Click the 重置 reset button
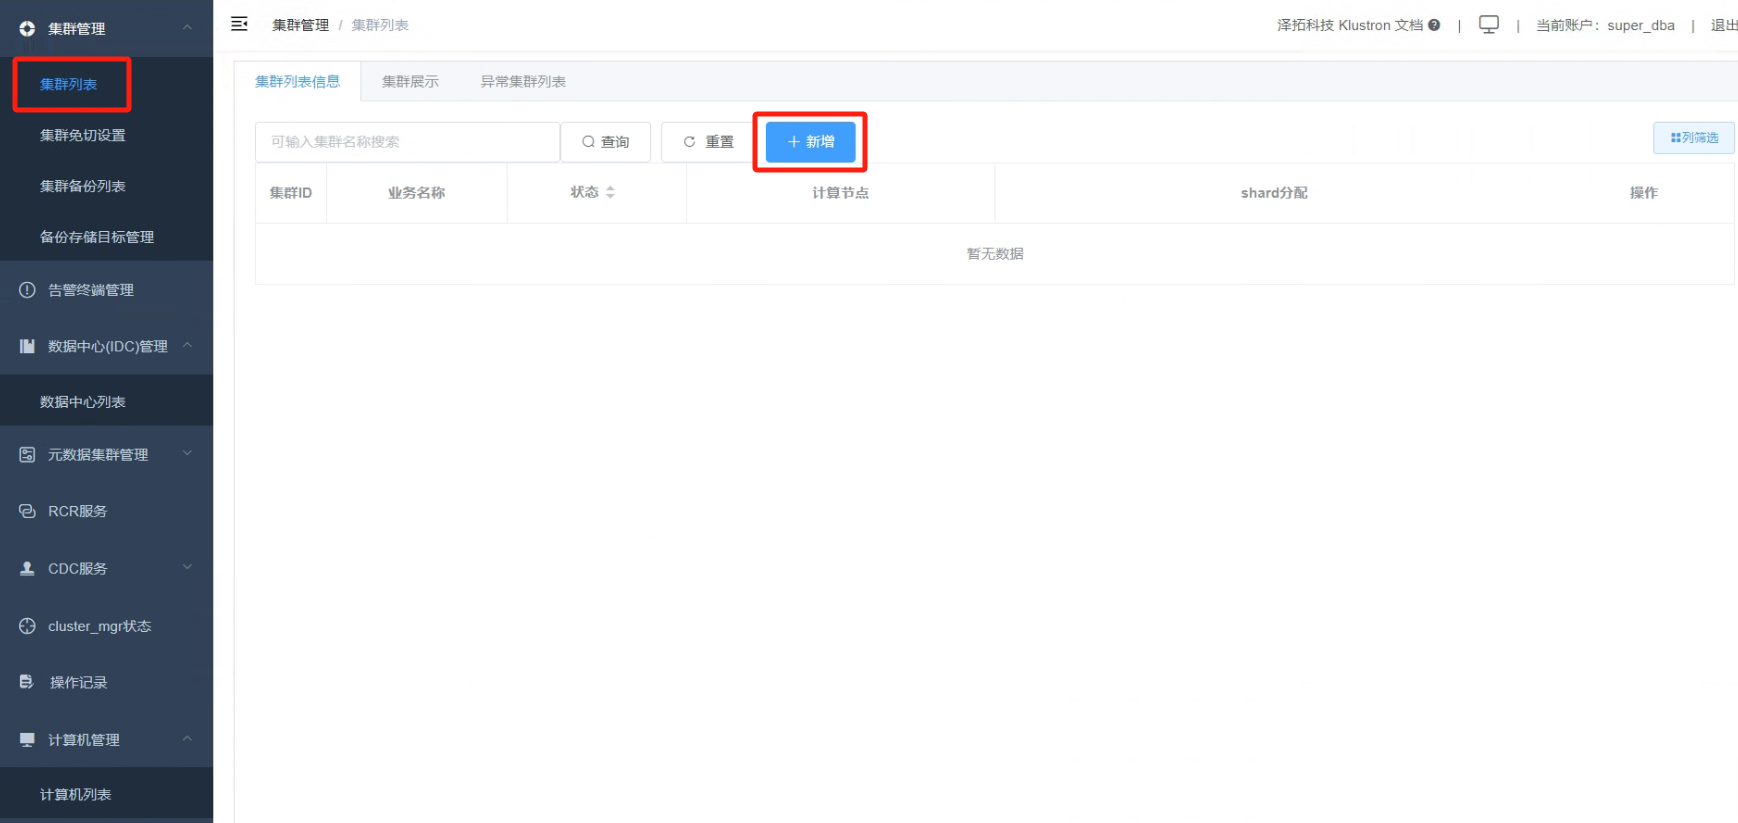Viewport: 1738px width, 823px height. [x=708, y=142]
